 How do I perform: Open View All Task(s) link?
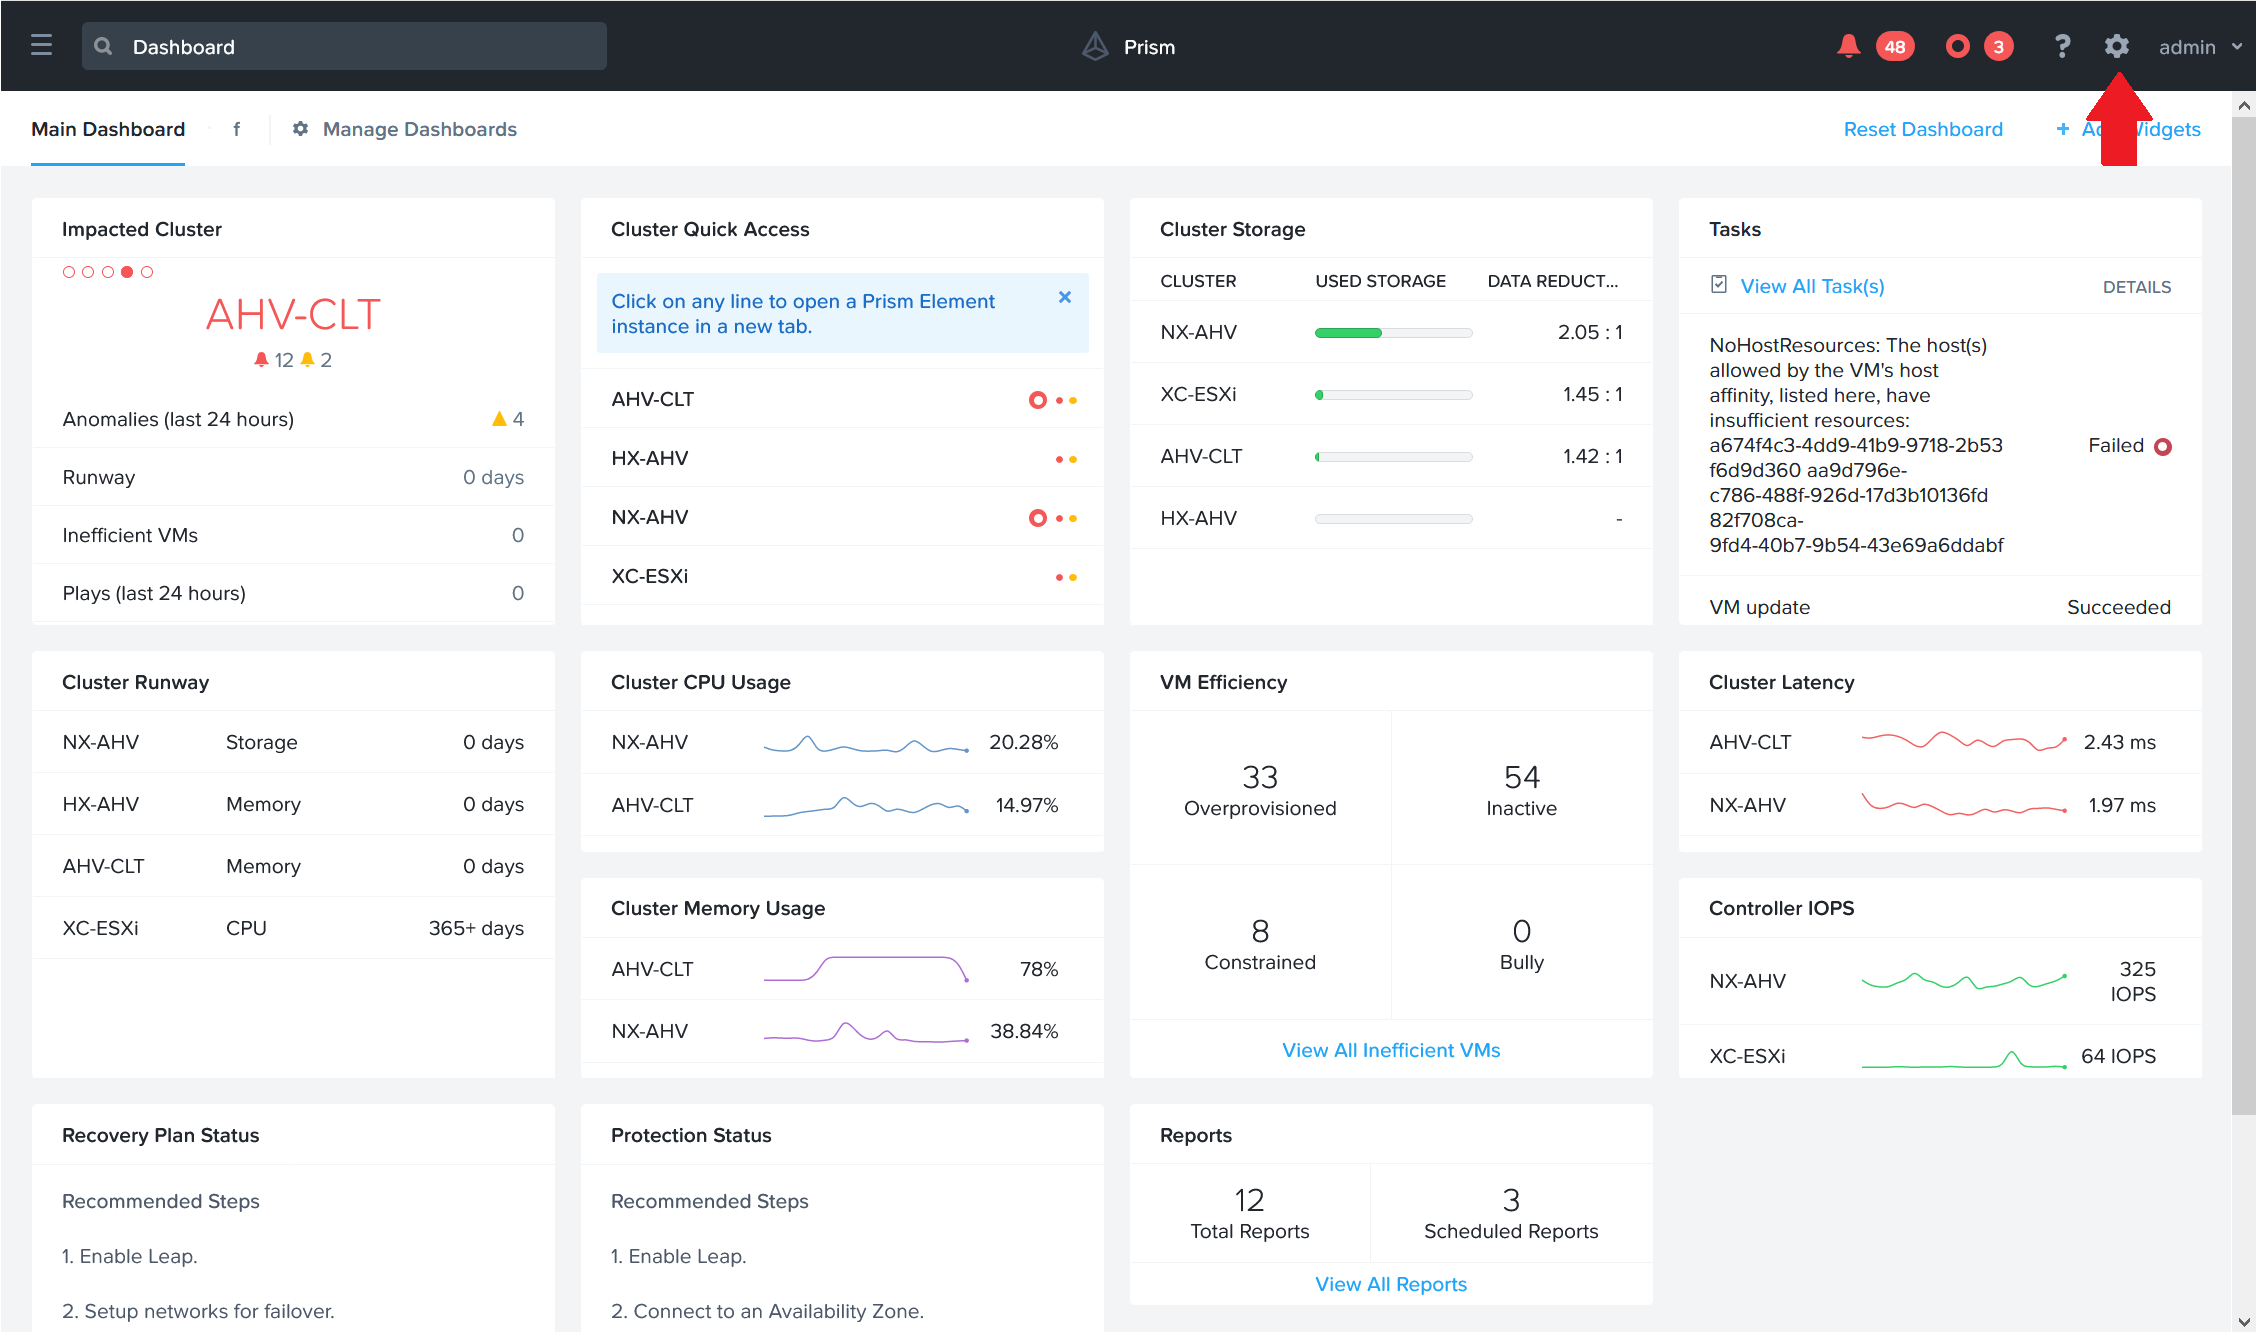tap(1812, 286)
